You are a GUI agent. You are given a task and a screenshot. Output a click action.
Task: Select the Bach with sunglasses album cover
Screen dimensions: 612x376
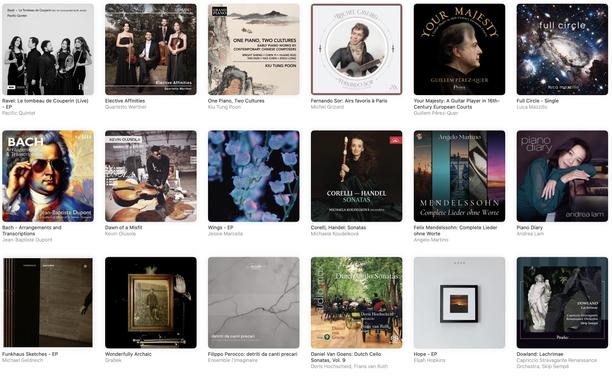48,176
